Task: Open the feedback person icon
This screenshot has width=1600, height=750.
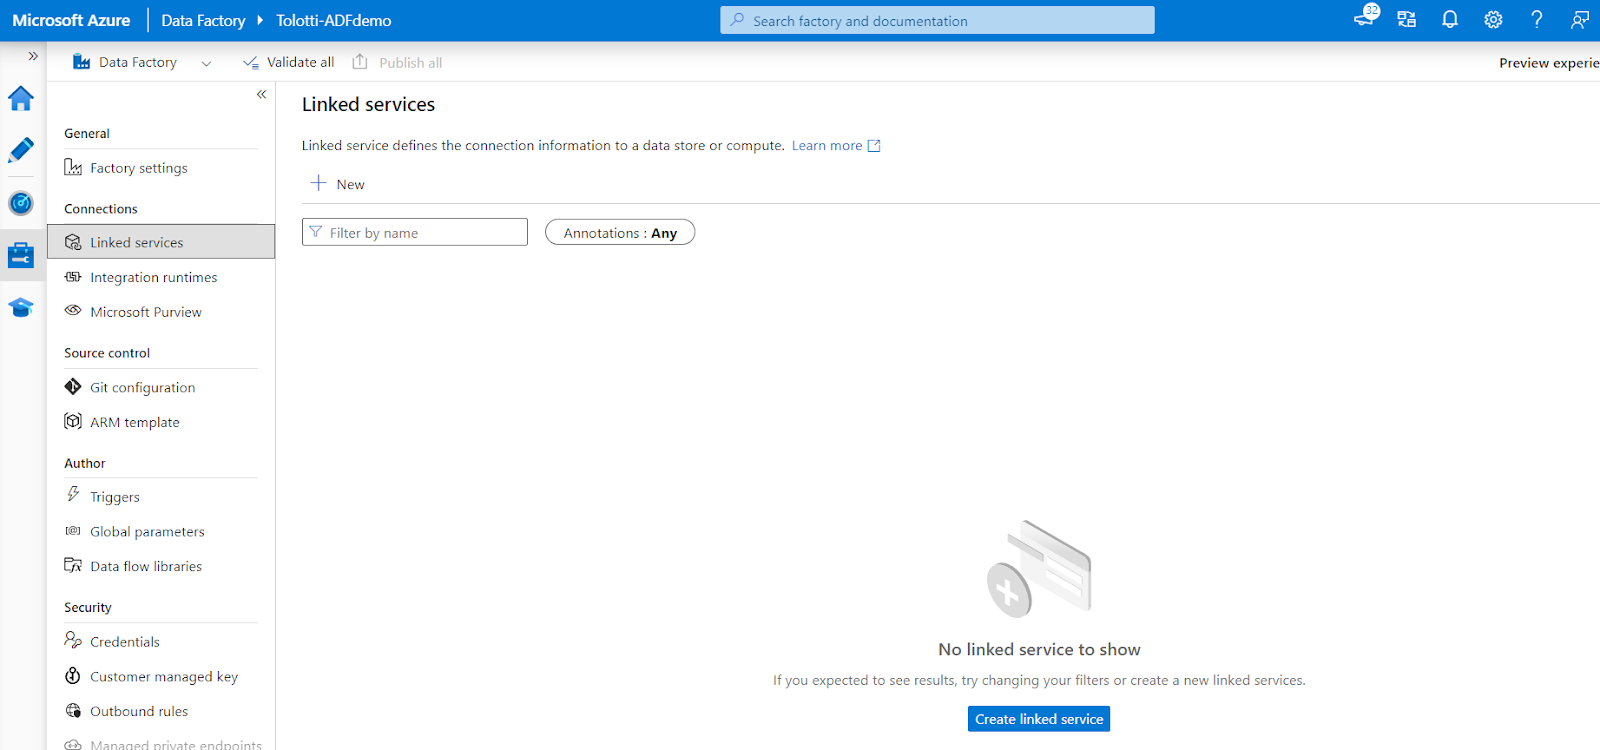Action: 1579,20
